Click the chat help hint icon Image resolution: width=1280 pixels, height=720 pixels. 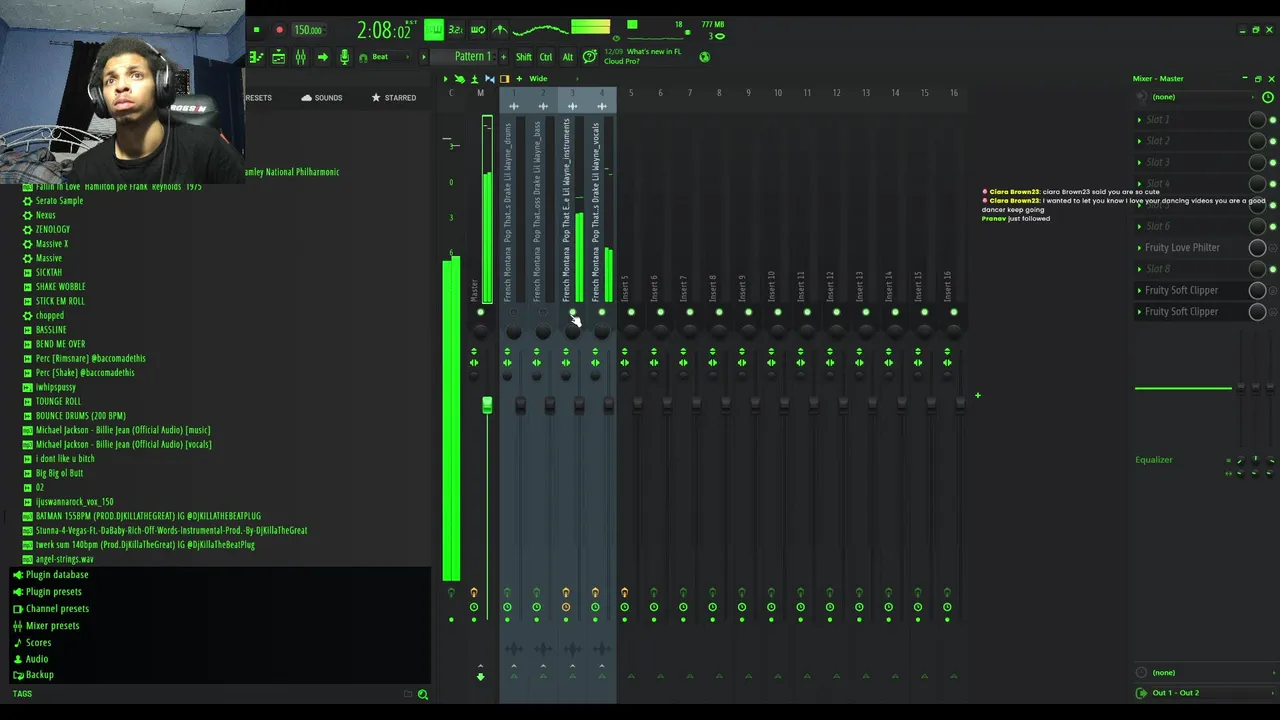pos(590,57)
